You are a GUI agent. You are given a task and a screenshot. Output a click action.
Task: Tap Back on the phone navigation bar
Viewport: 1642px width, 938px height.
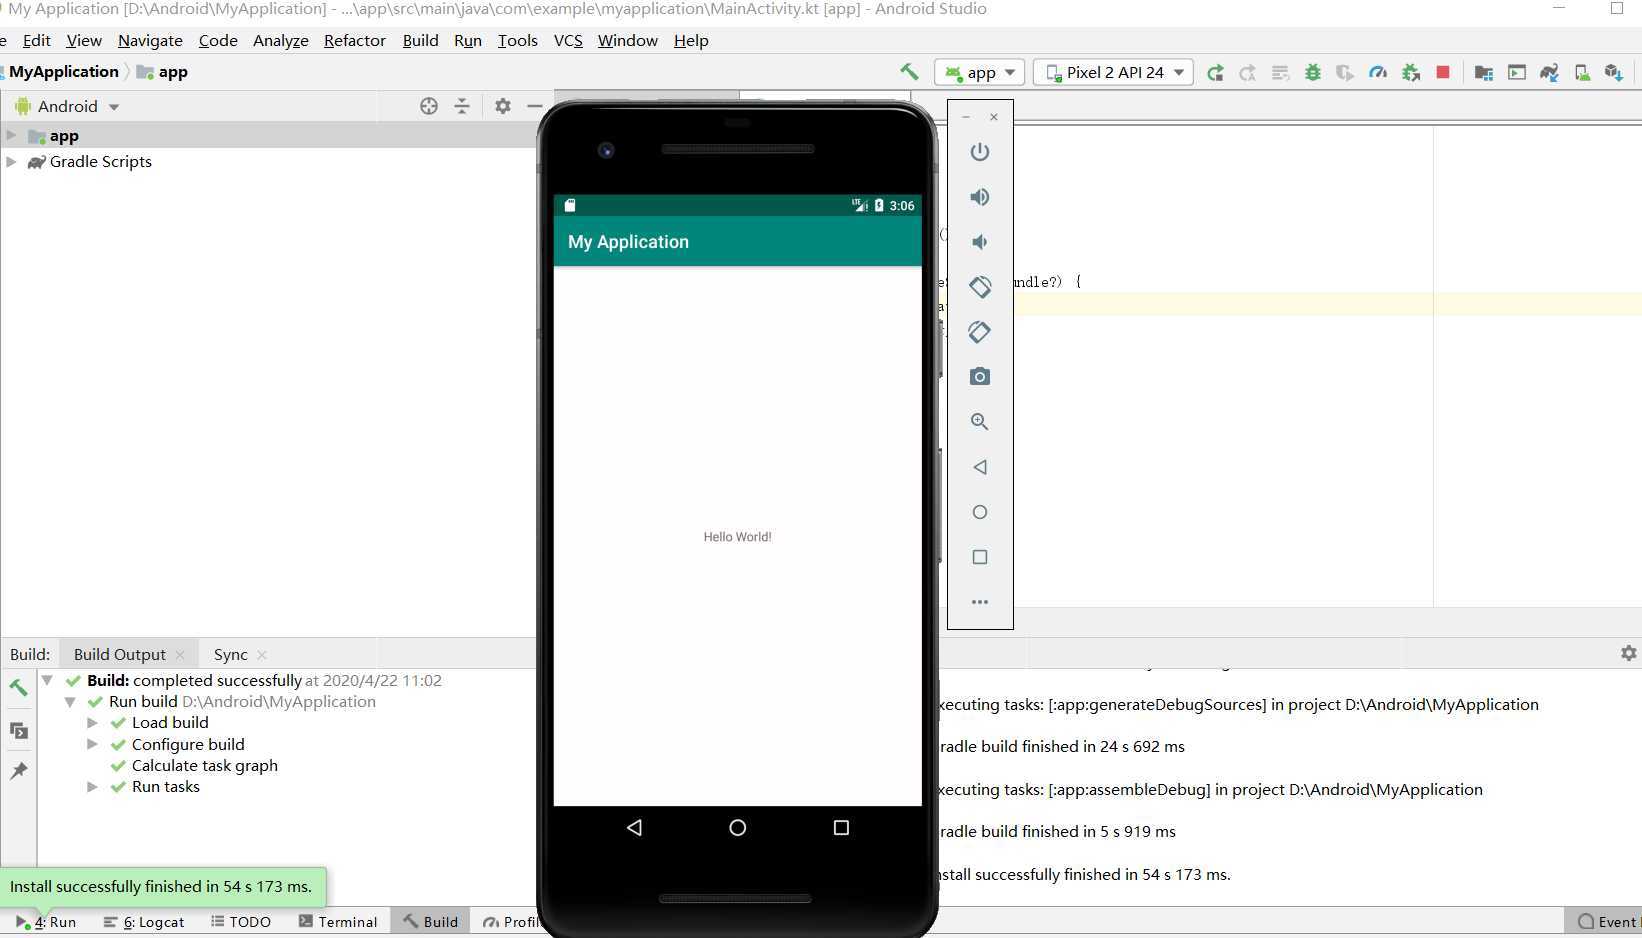click(634, 828)
